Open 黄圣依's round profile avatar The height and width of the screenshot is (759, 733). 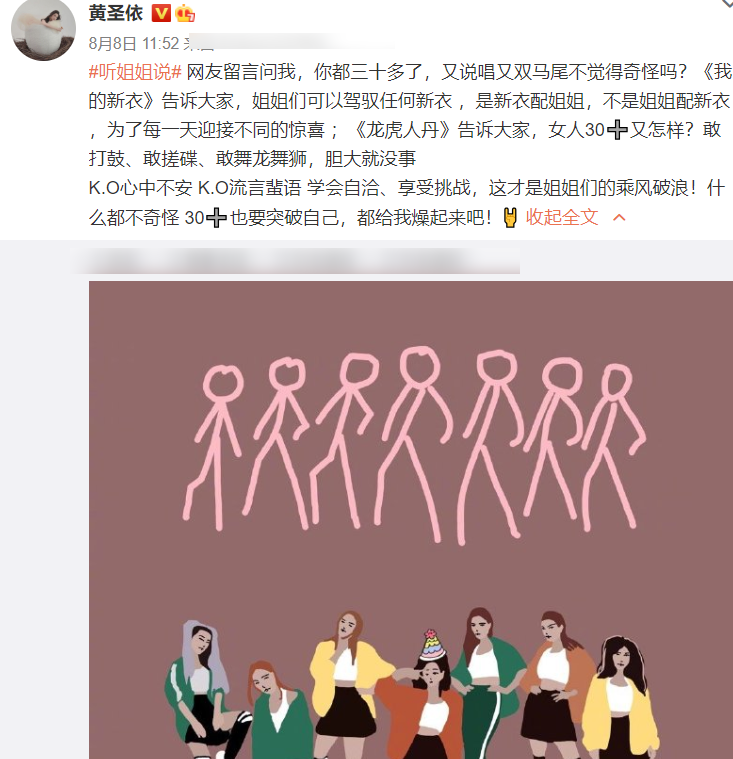[44, 29]
